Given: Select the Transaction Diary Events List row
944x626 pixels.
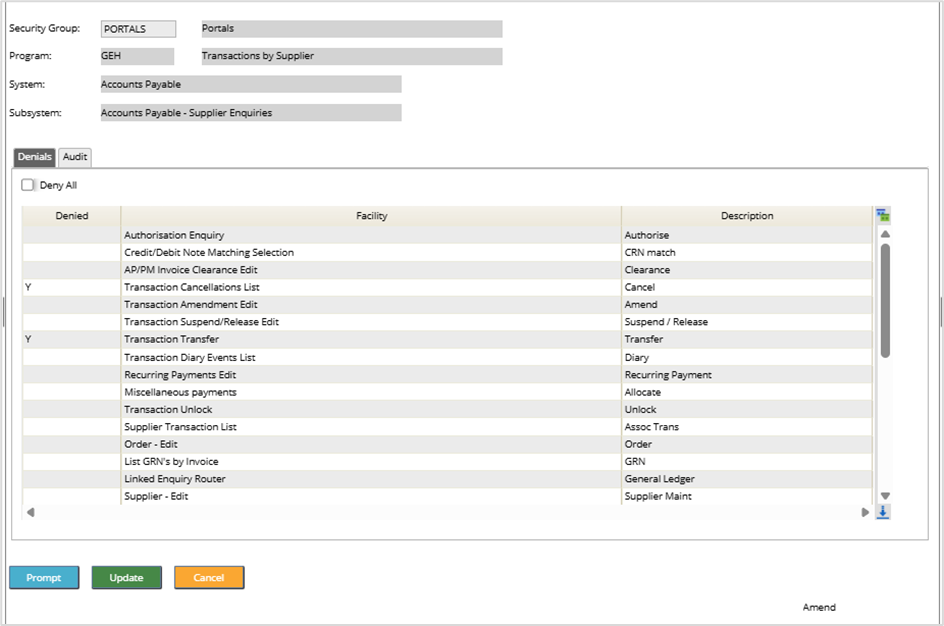Looking at the screenshot, I should [x=447, y=358].
